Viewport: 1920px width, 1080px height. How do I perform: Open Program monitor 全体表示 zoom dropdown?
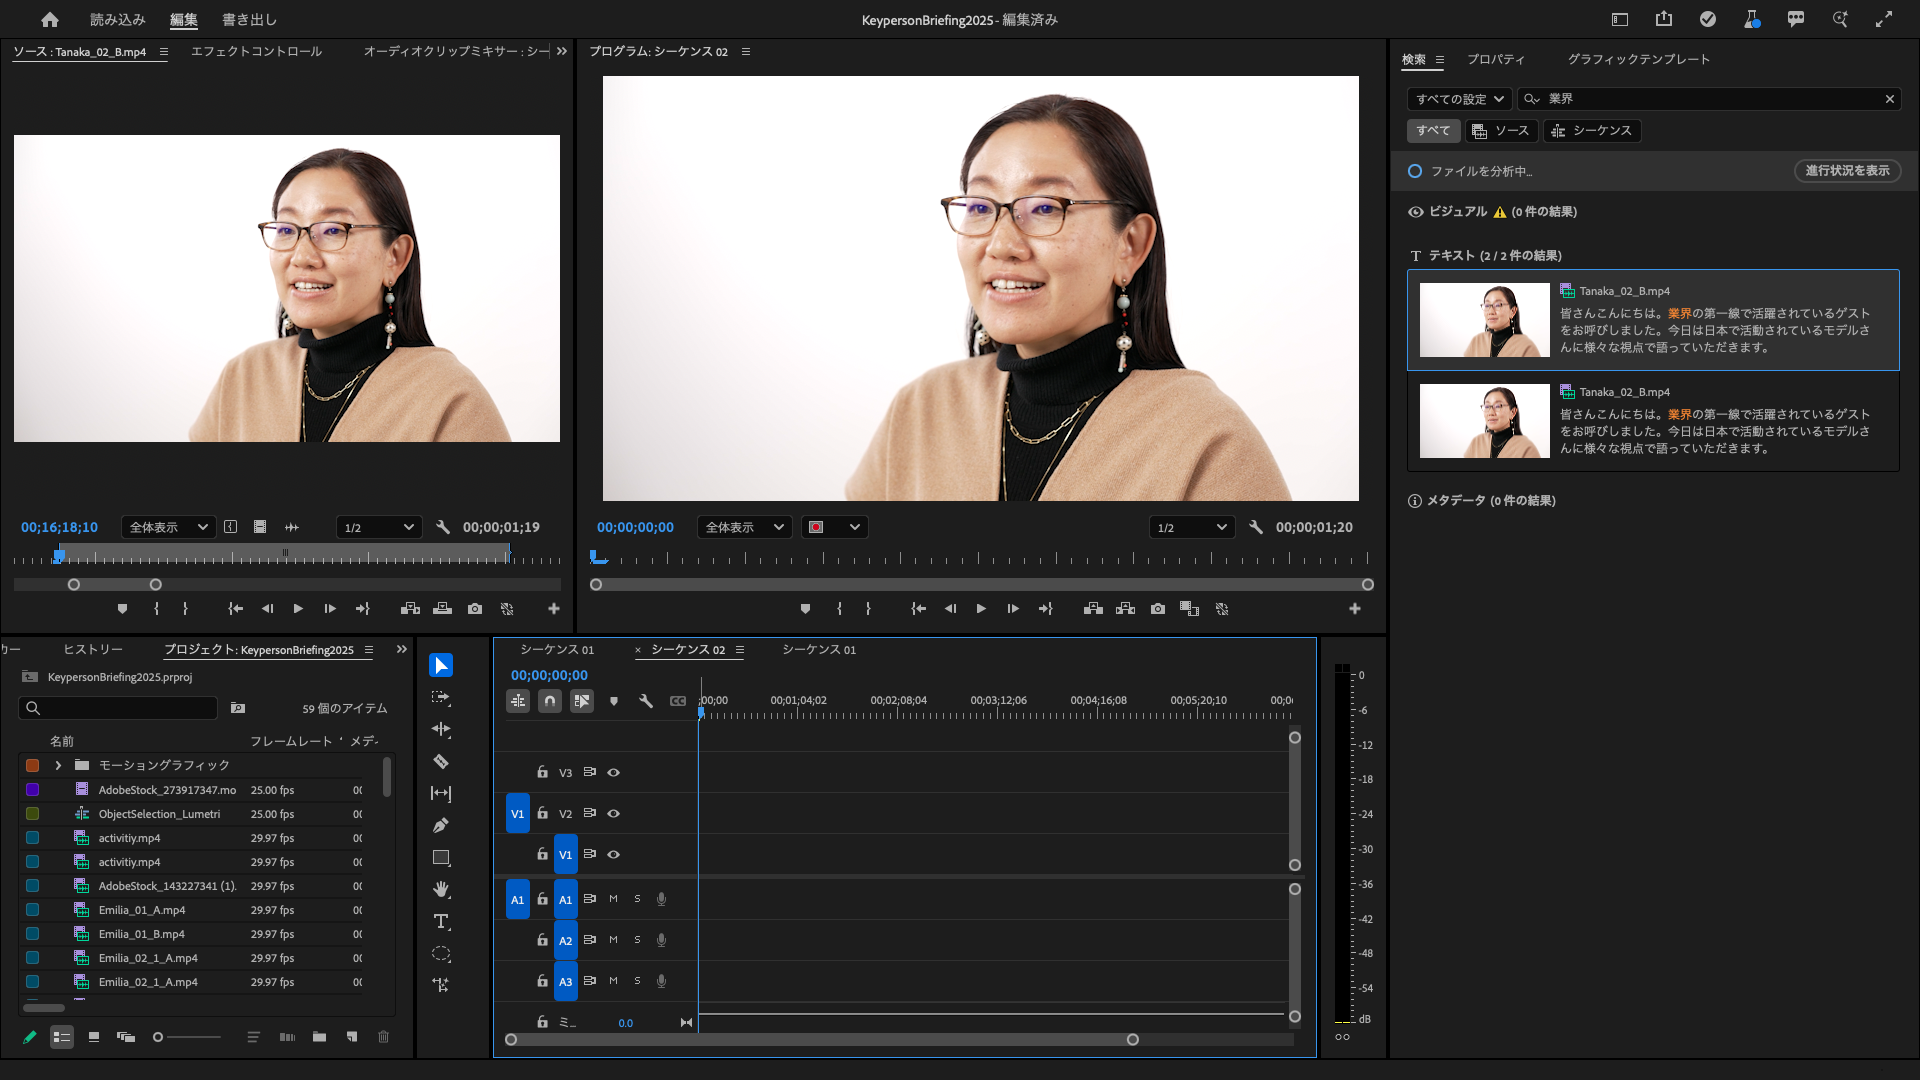(x=744, y=528)
